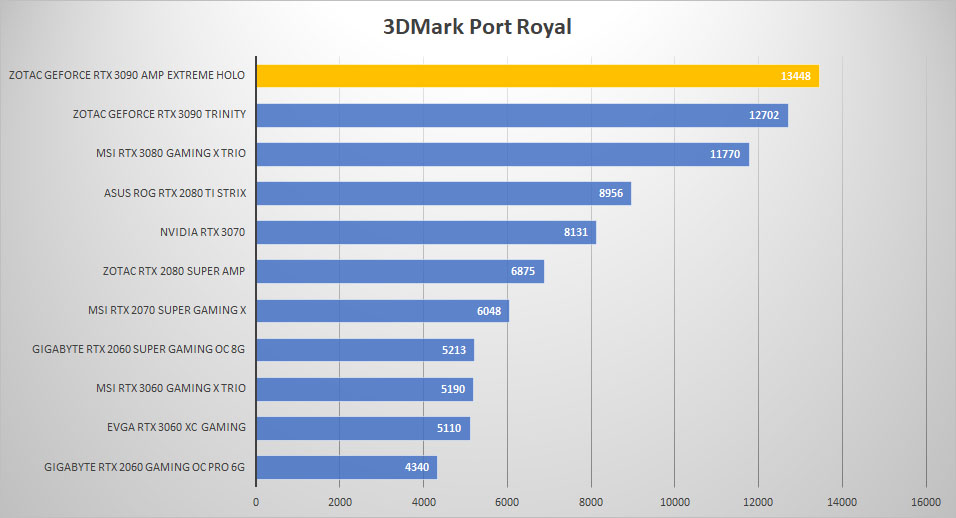The width and height of the screenshot is (956, 518).
Task: Click the data value 4340
Action: tap(417, 467)
